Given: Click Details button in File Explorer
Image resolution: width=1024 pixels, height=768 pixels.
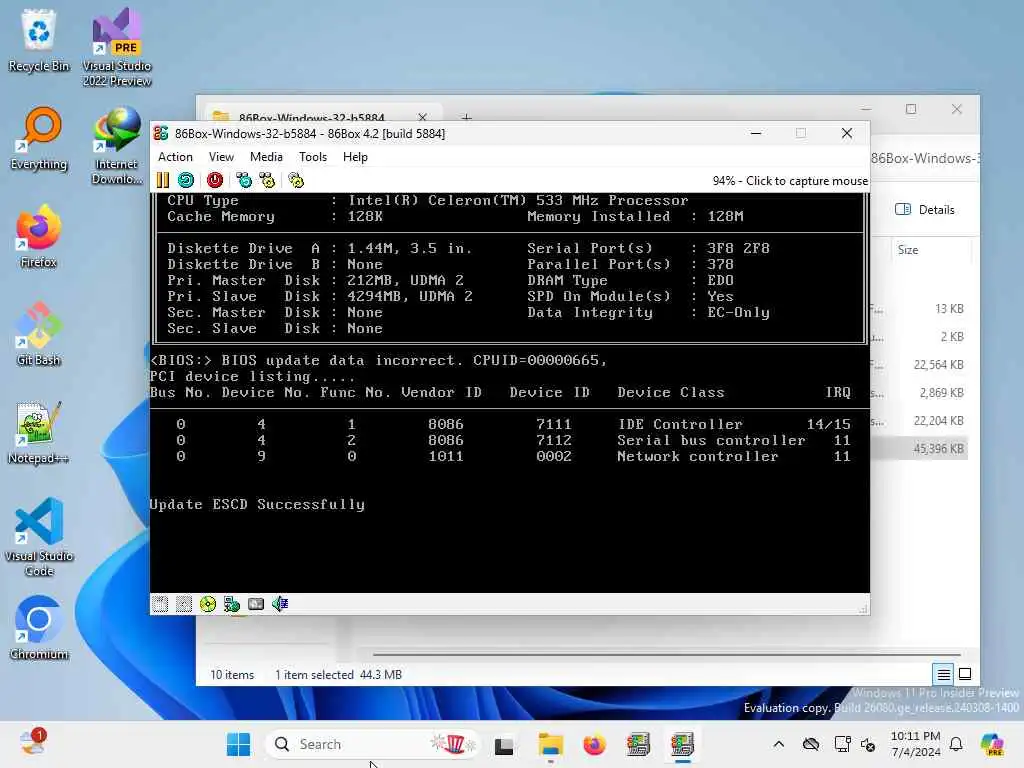Looking at the screenshot, I should point(925,210).
